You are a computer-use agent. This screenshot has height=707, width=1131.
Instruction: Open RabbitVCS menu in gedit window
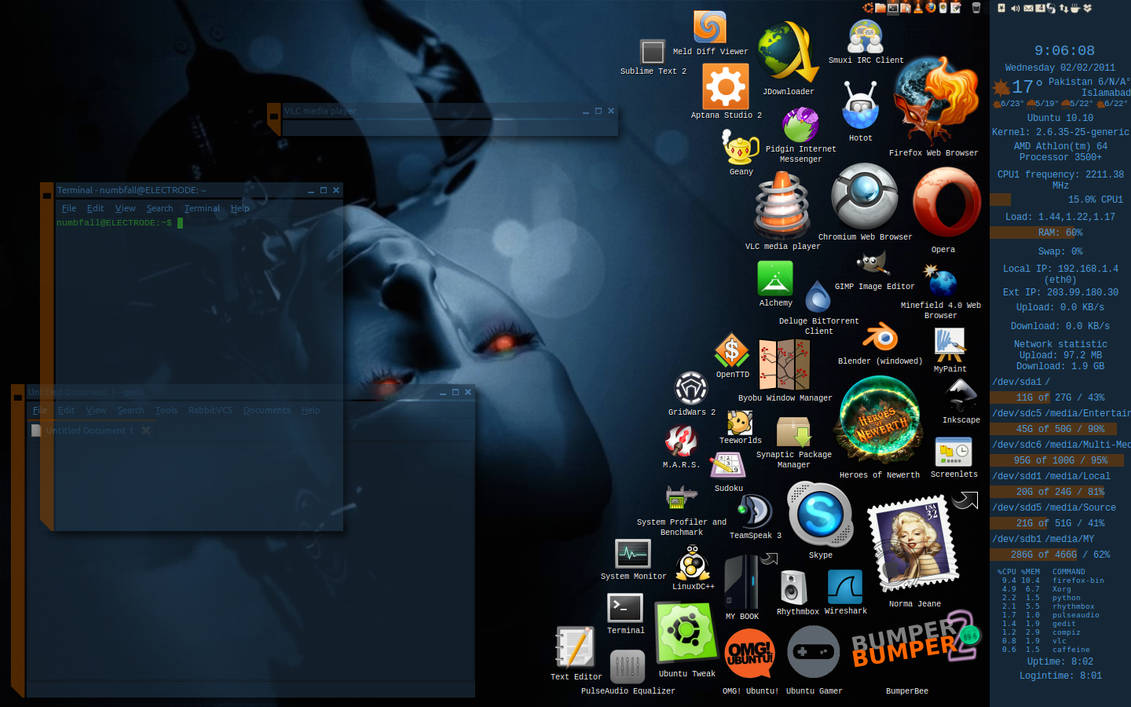pos(210,410)
